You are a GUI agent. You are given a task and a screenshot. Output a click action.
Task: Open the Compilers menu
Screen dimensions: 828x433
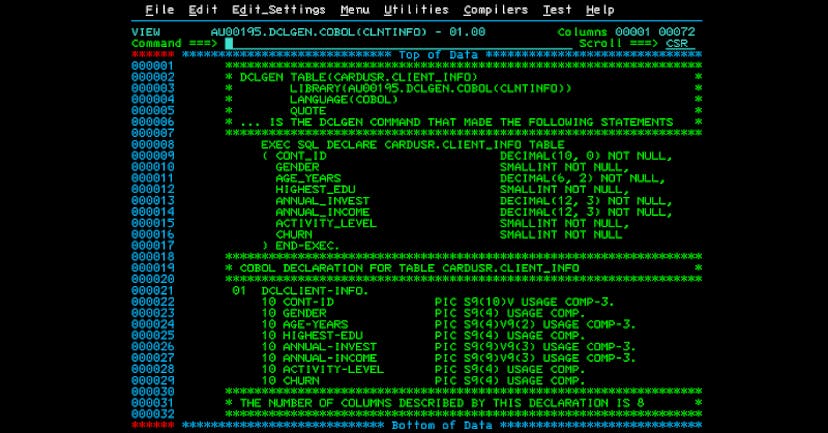tap(496, 10)
